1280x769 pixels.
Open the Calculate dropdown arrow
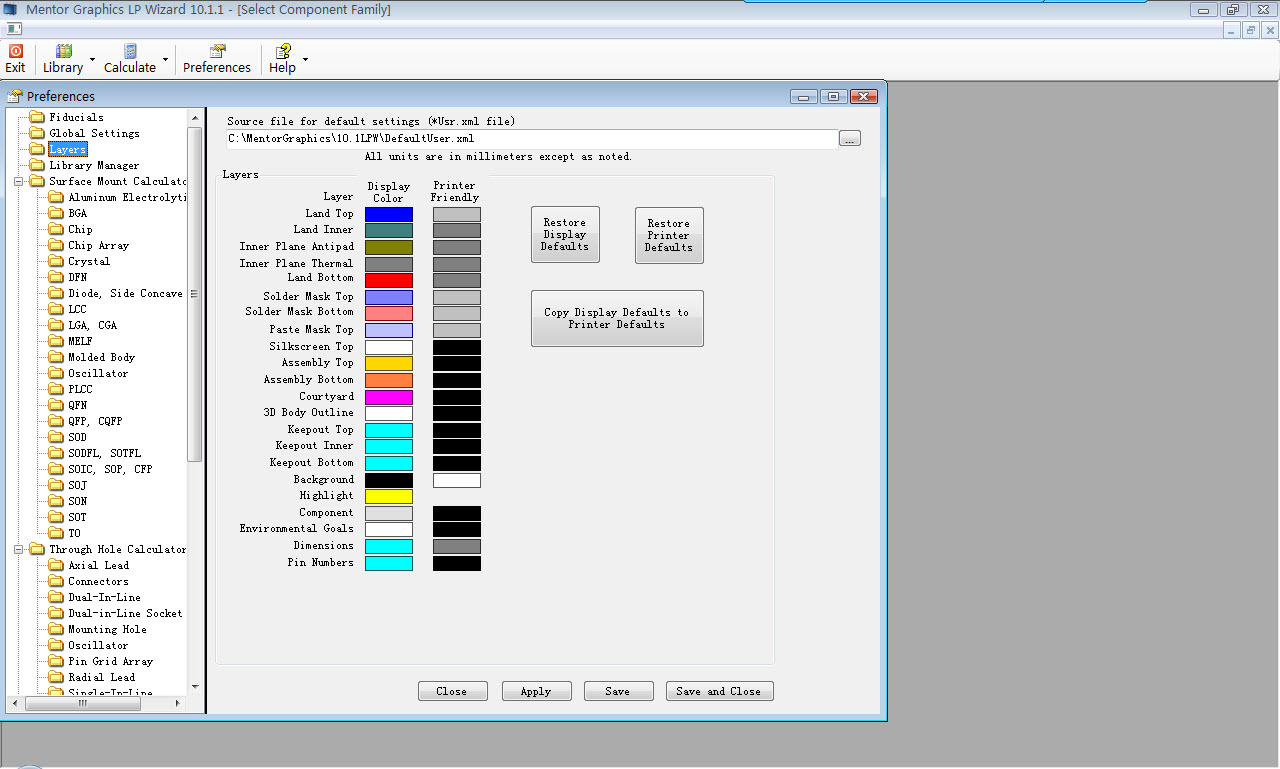pyautogui.click(x=165, y=60)
